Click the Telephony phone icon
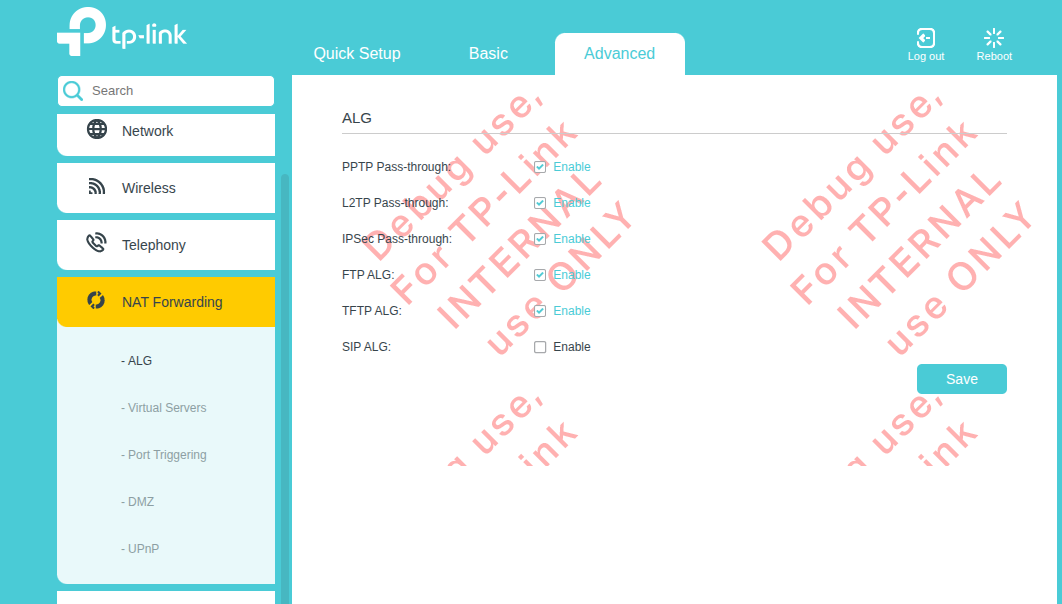Screen dimensions: 1062x604 point(97,244)
